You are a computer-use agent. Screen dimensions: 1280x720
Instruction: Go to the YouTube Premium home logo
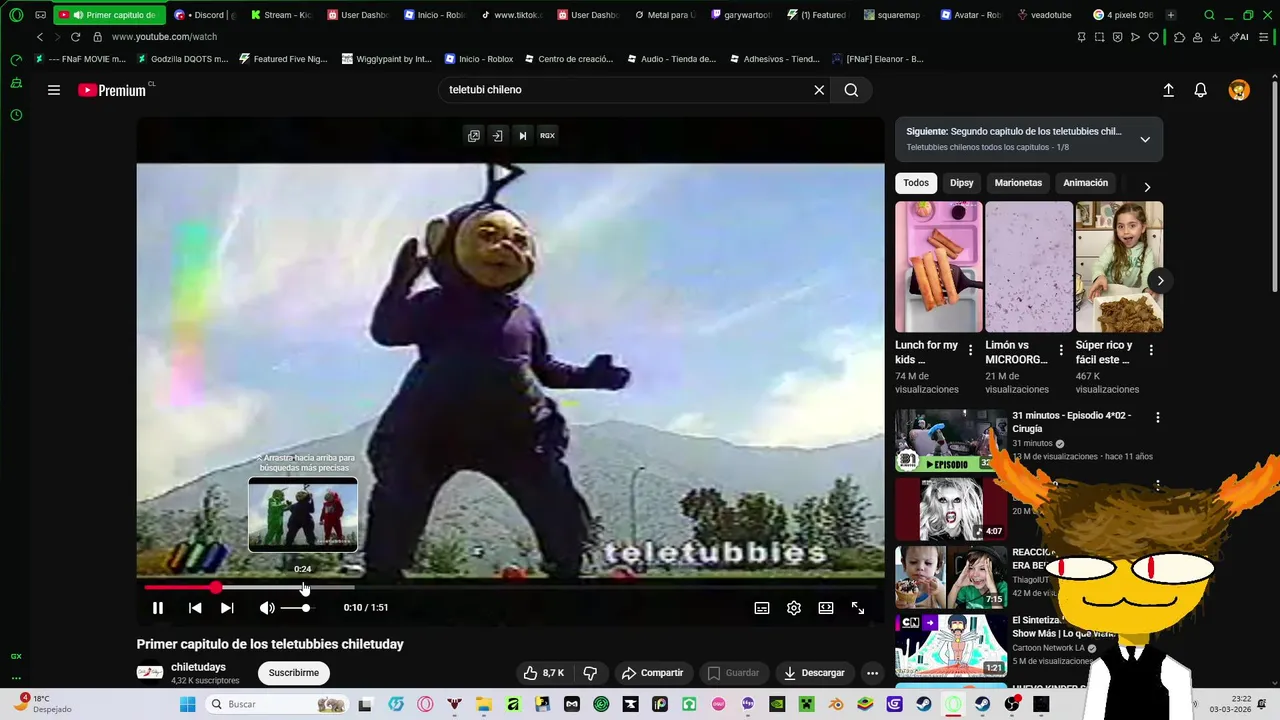[x=112, y=90]
